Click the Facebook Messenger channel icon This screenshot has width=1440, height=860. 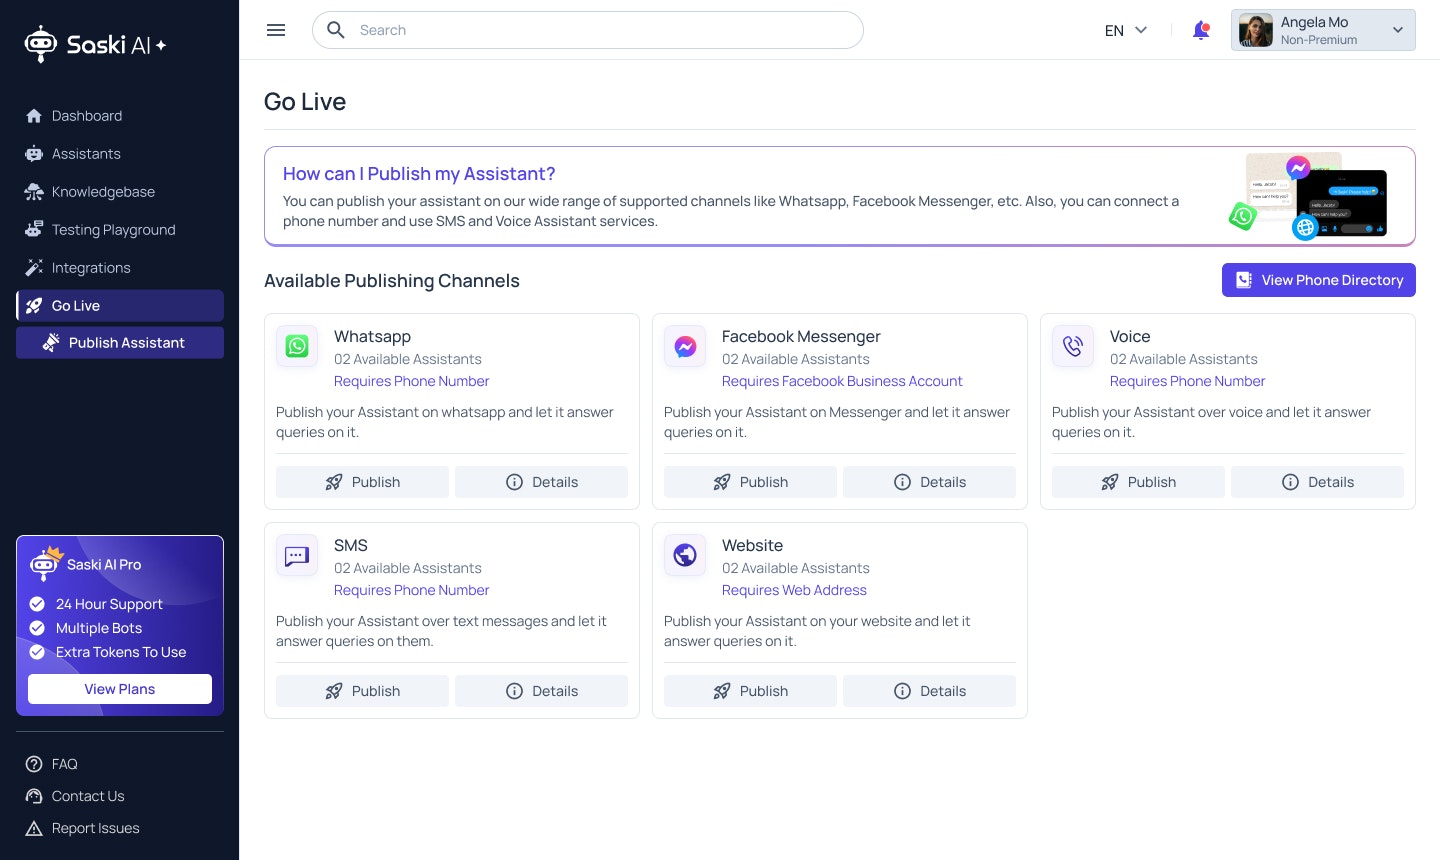point(685,346)
